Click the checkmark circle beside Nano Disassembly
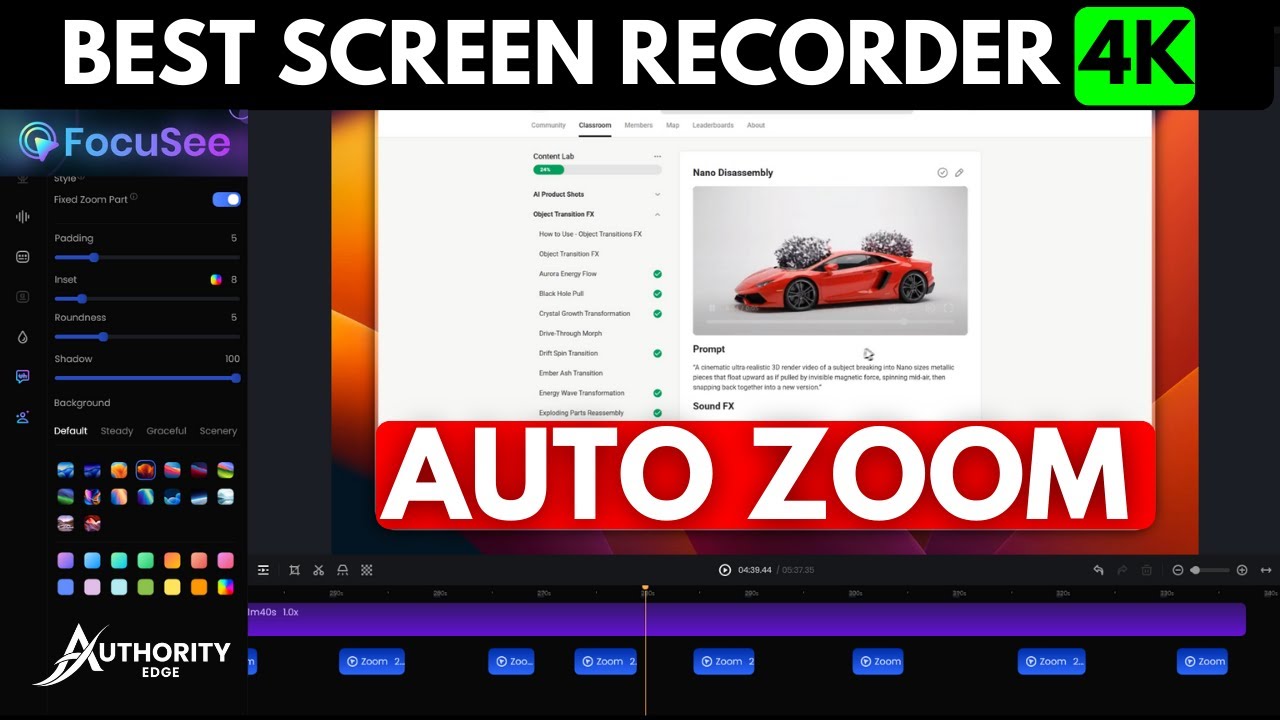 (x=942, y=173)
